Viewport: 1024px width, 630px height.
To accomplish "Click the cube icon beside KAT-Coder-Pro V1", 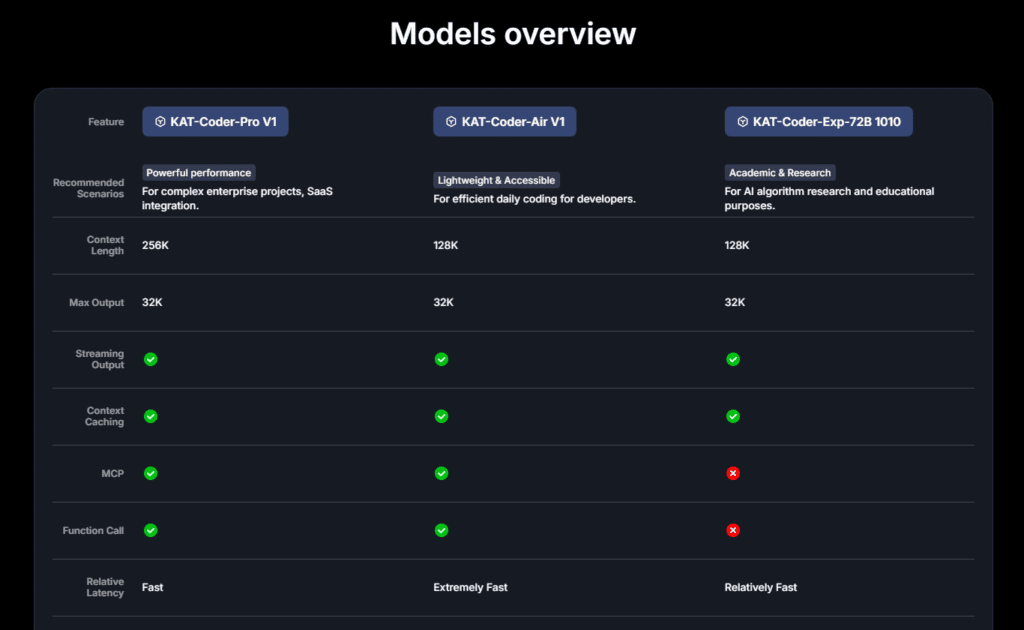I will (160, 122).
